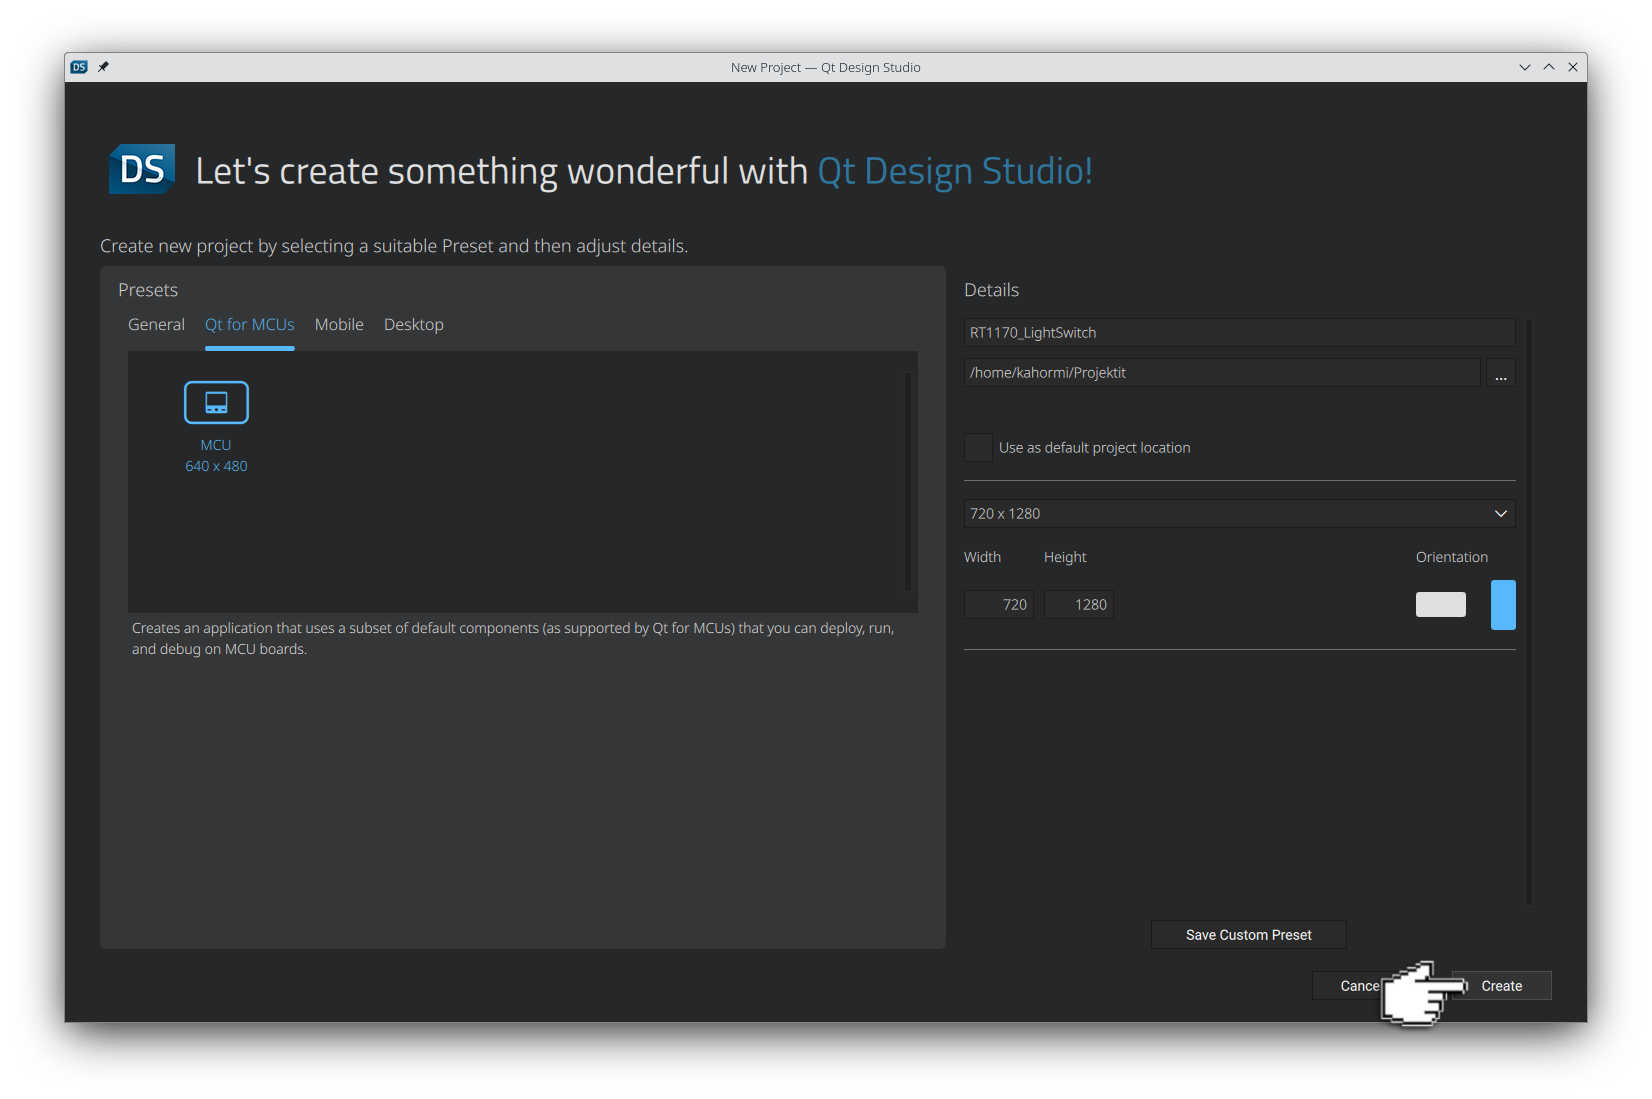Open the General presets tab

pos(156,324)
